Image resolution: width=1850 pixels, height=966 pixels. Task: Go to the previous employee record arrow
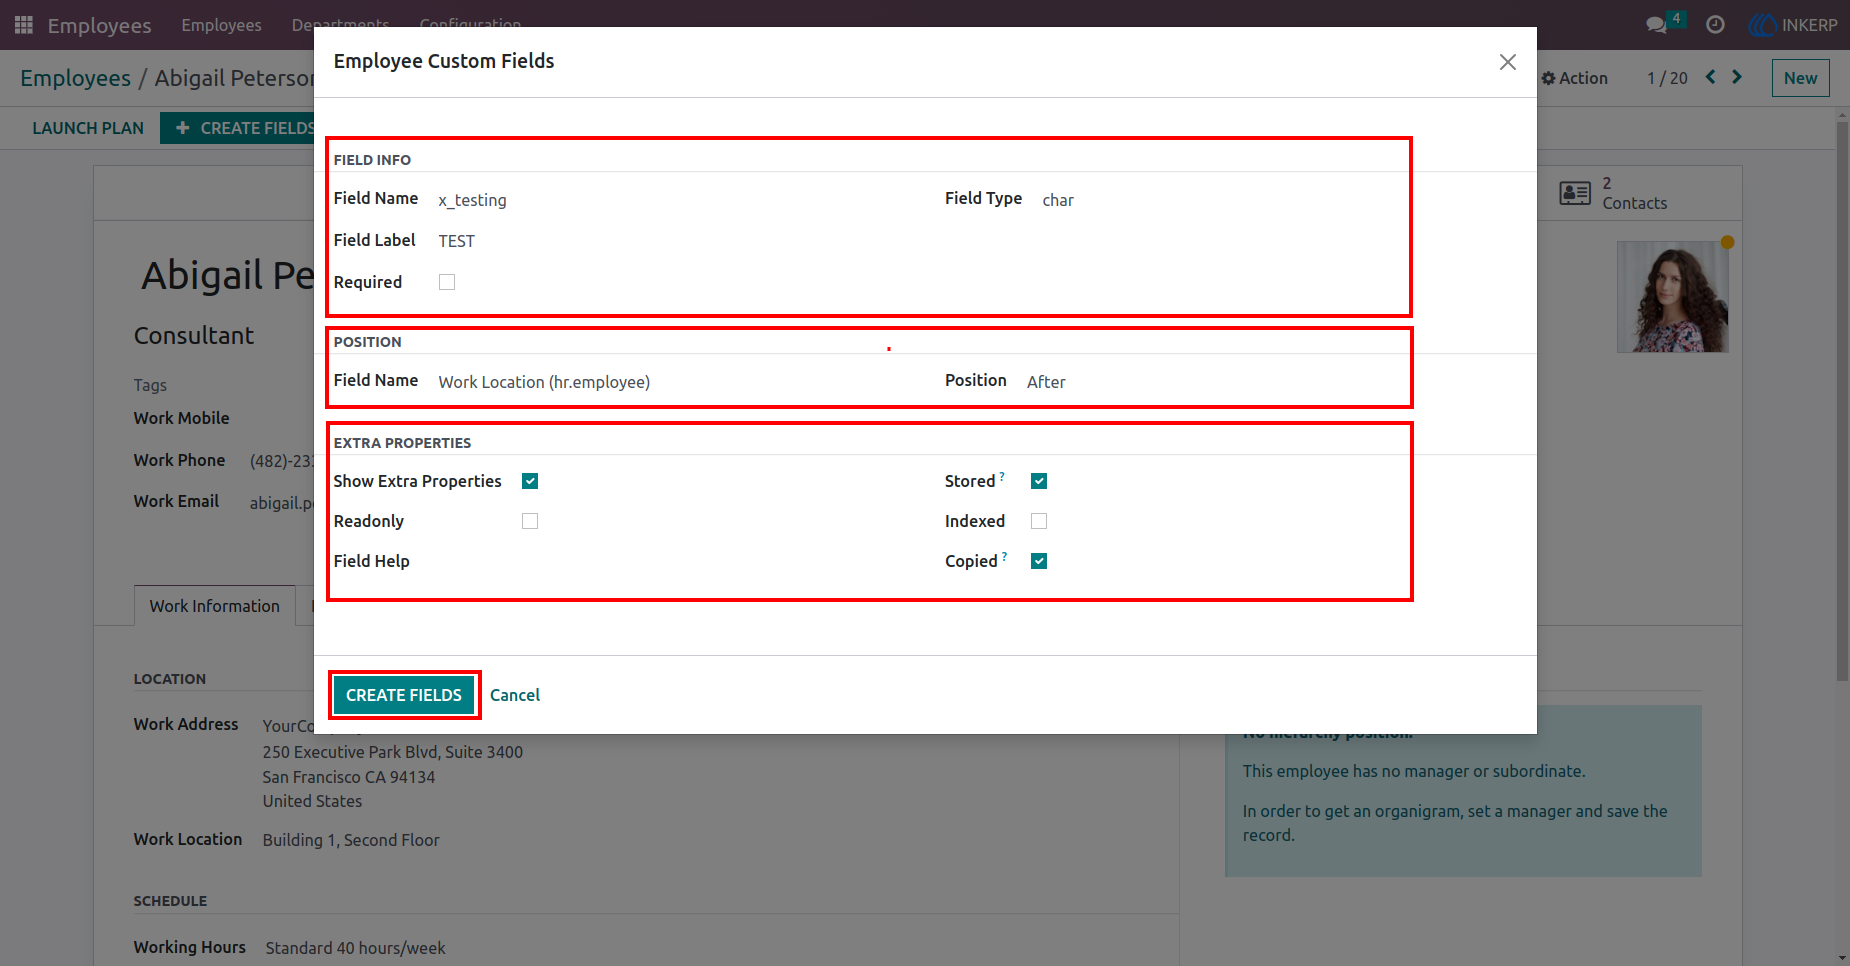click(x=1711, y=77)
